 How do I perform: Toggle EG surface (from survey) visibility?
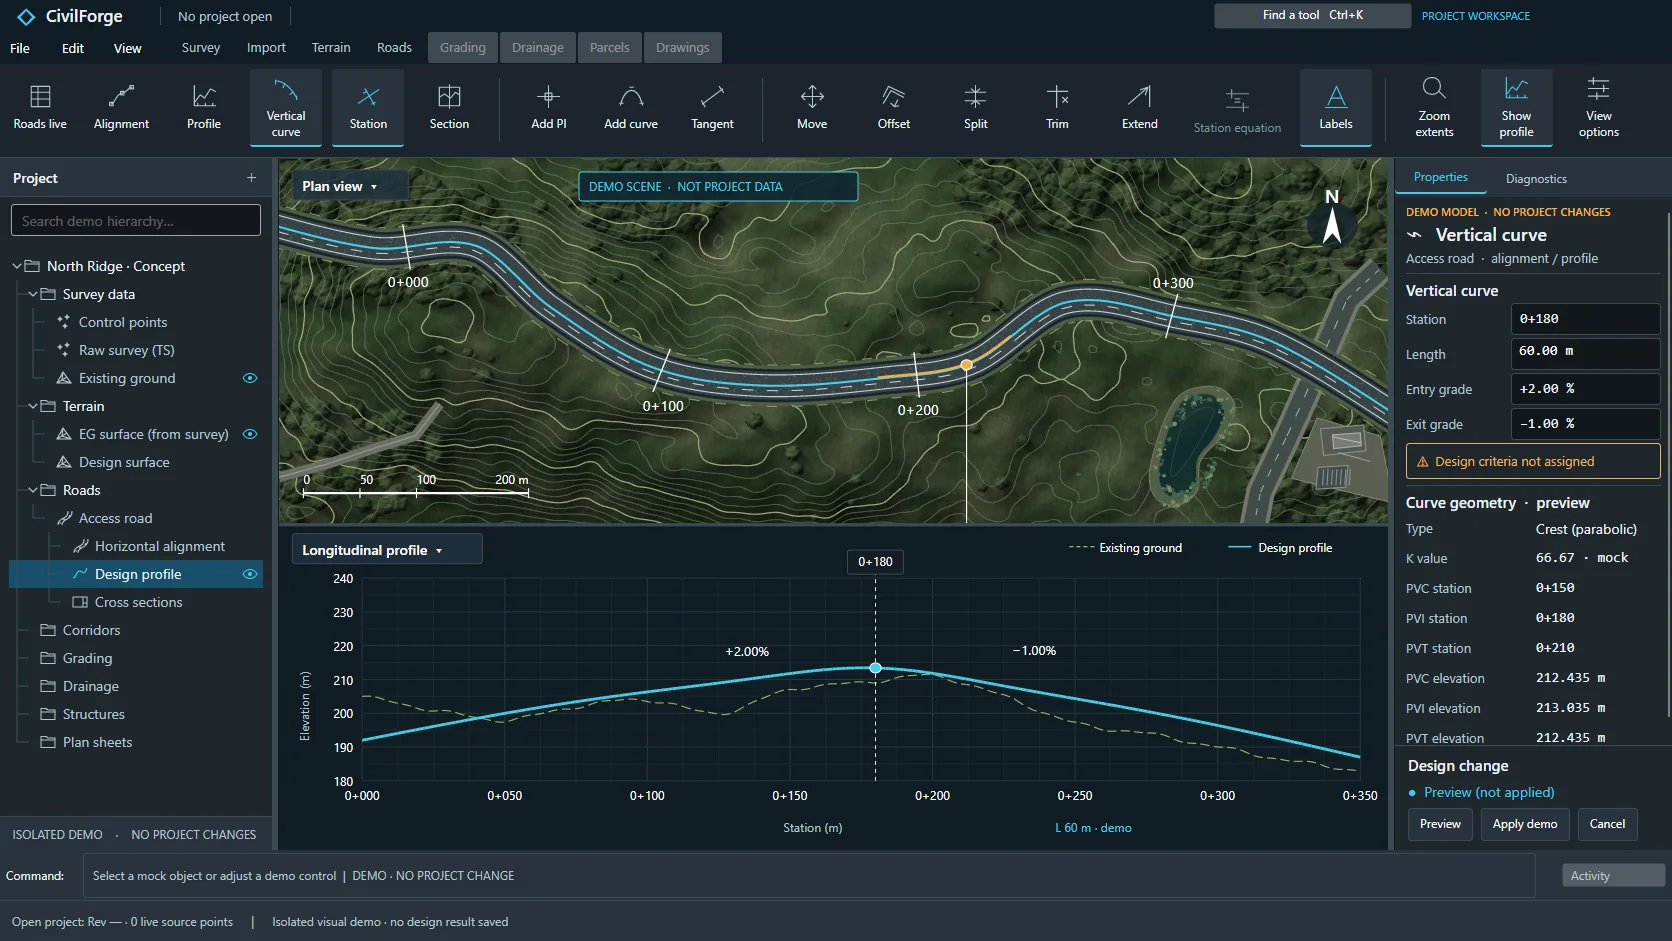click(250, 434)
